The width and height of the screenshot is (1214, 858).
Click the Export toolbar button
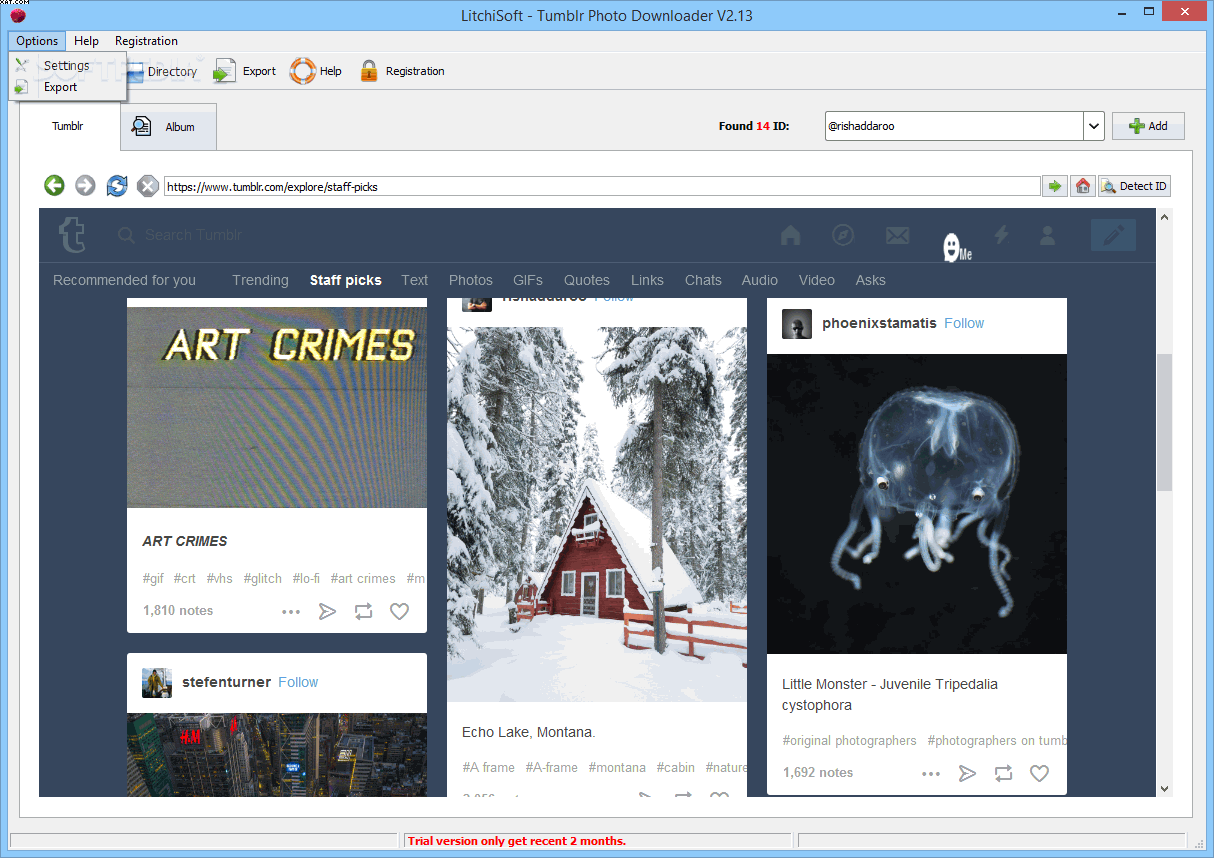click(x=246, y=71)
